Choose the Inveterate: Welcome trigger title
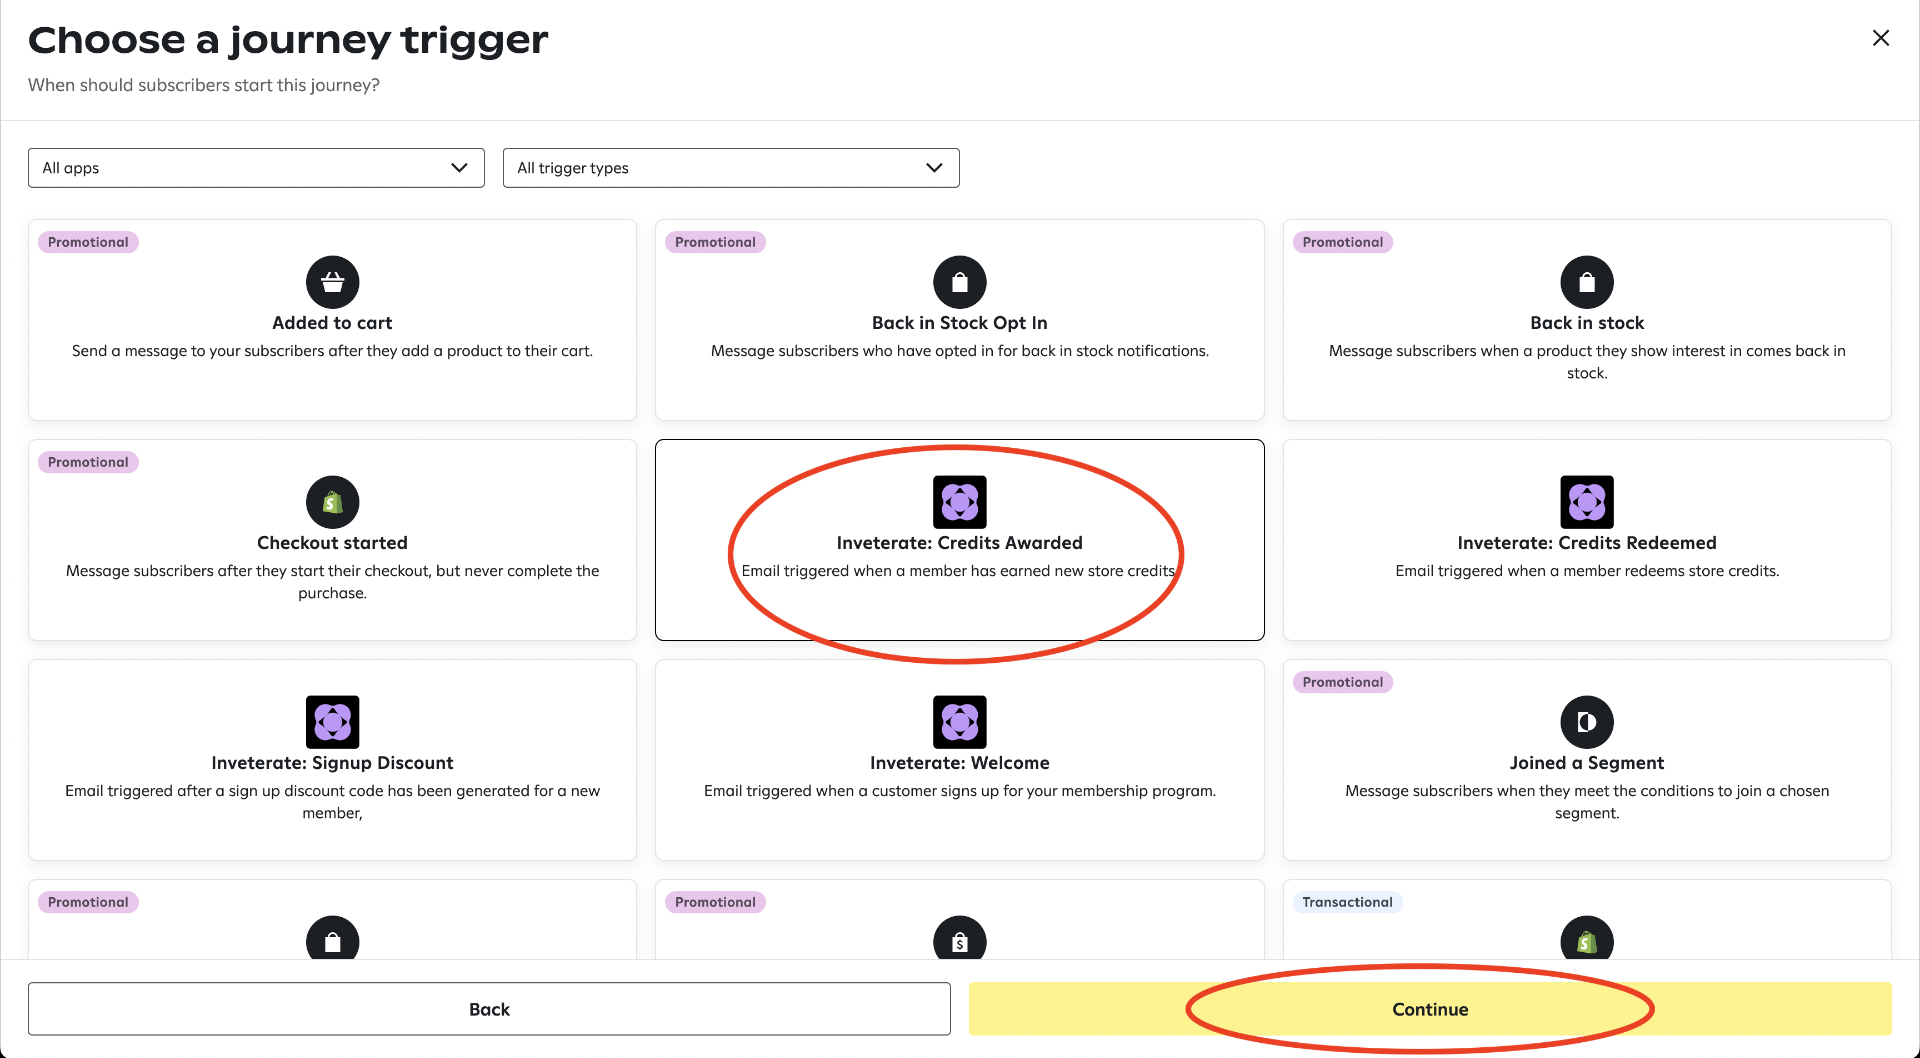 tap(959, 763)
